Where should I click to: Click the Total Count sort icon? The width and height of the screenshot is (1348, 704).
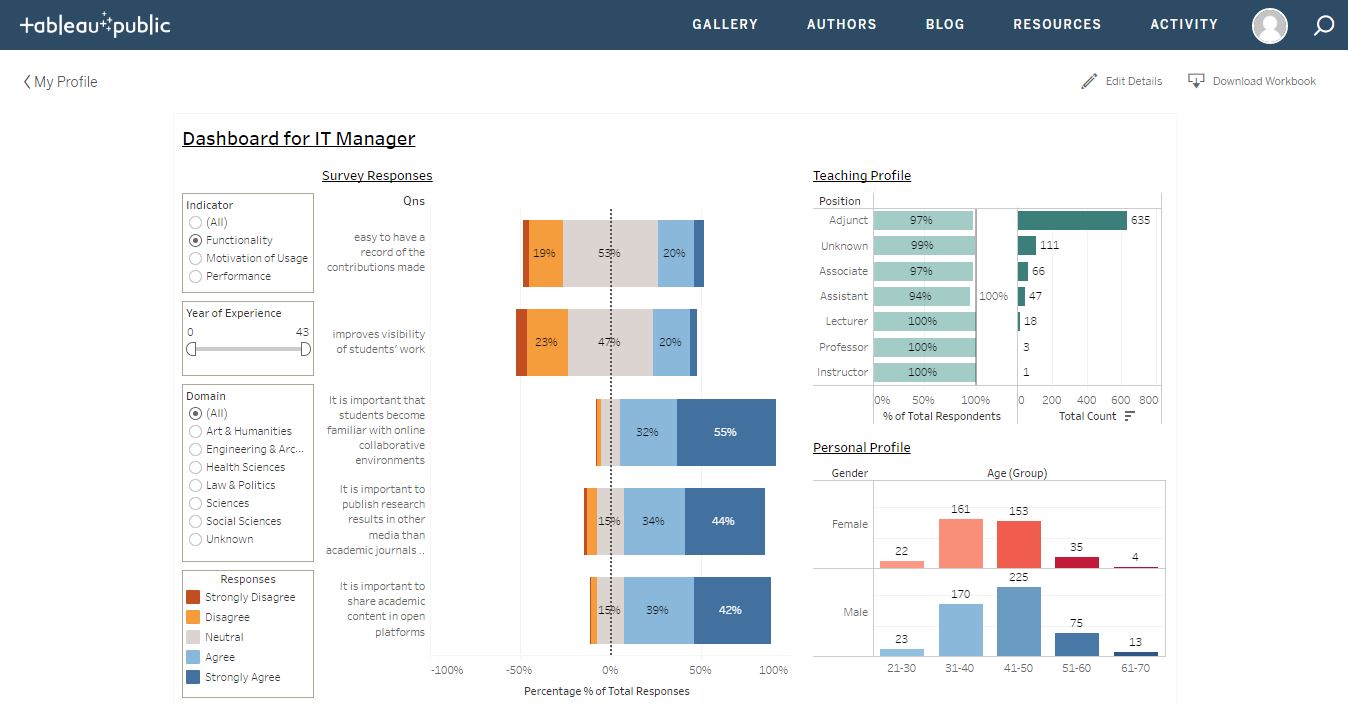pos(1130,416)
